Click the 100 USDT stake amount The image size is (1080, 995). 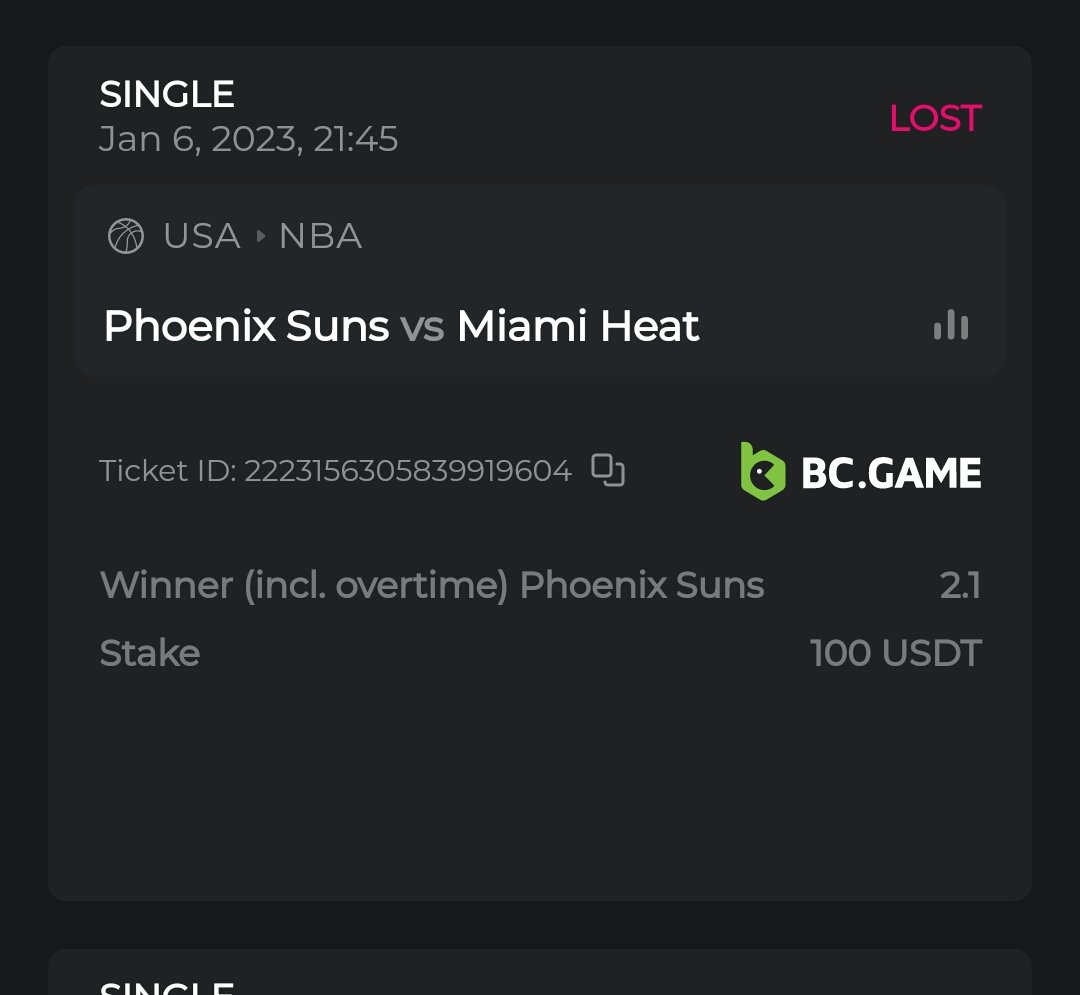896,653
